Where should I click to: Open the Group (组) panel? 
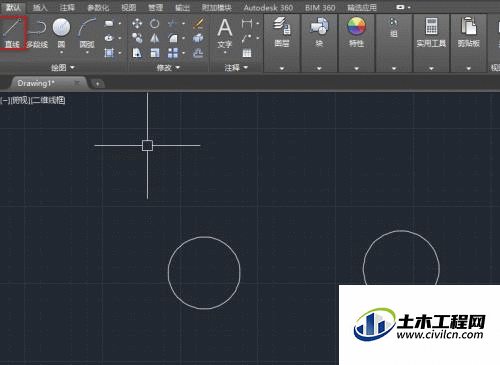[394, 28]
